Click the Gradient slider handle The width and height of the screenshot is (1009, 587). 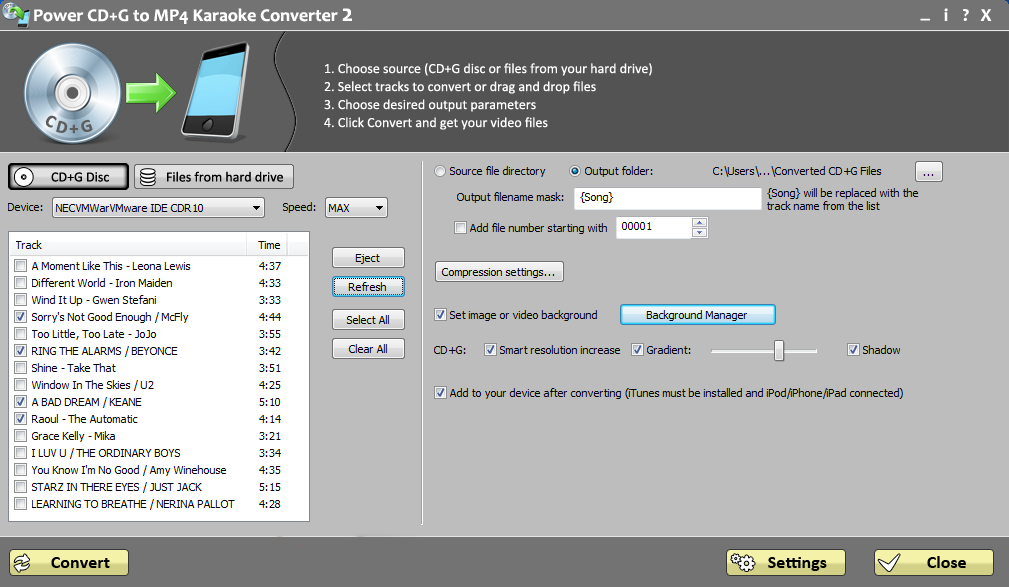click(779, 350)
